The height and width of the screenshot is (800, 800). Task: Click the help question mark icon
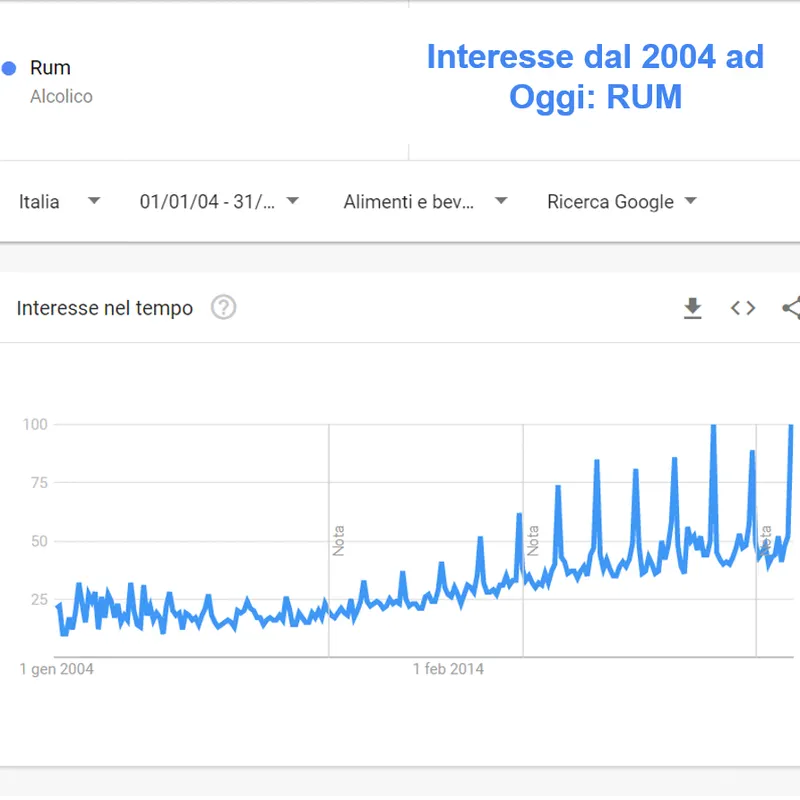point(224,308)
